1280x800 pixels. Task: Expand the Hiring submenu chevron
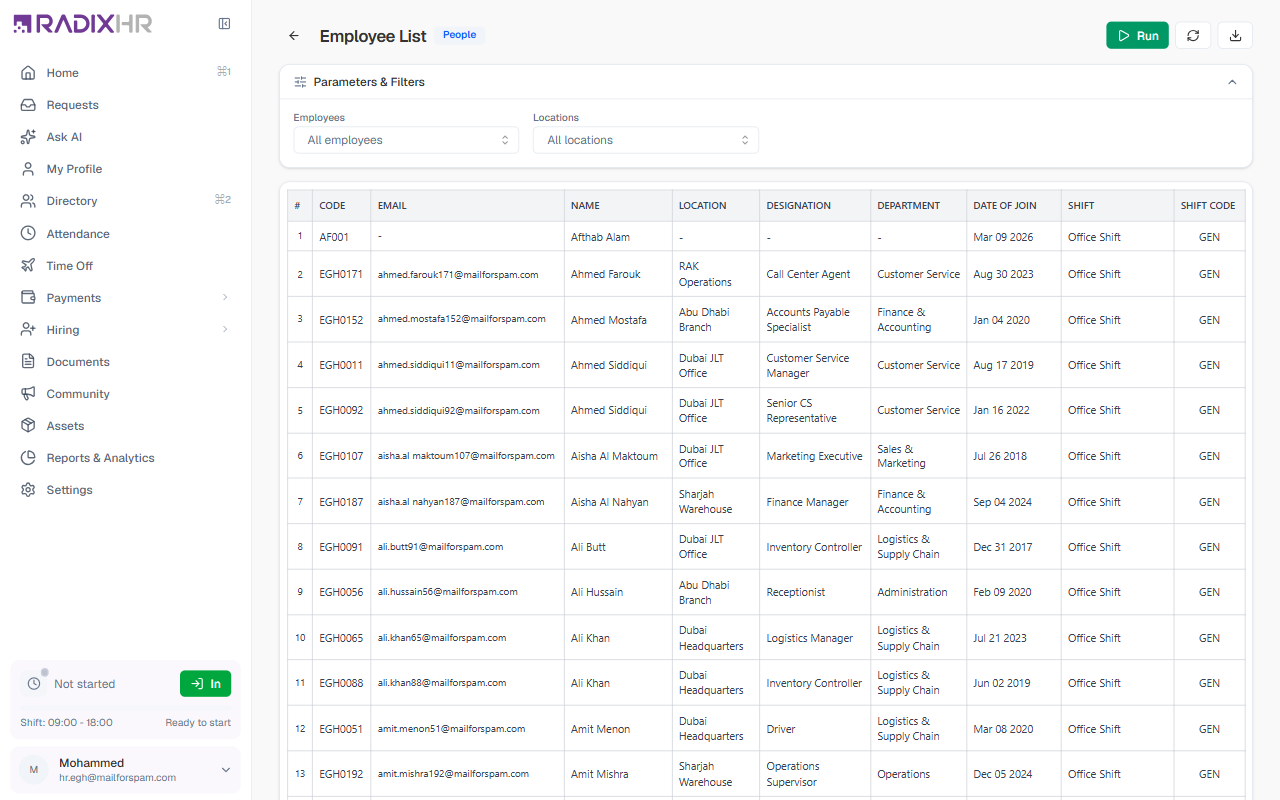click(225, 330)
